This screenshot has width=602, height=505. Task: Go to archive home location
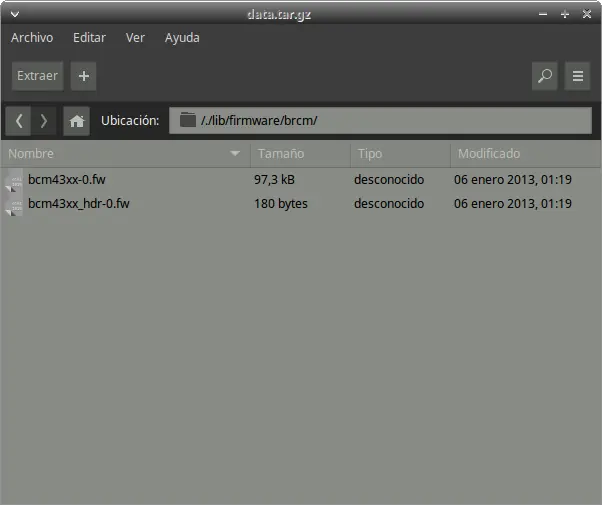click(x=76, y=121)
